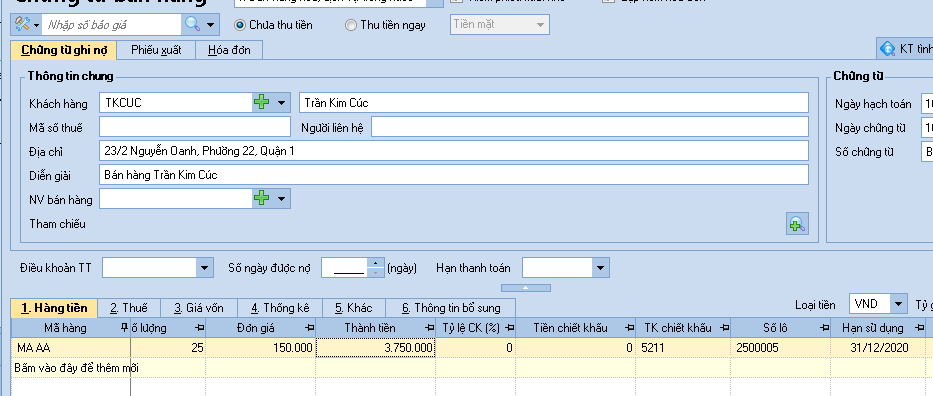The height and width of the screenshot is (396, 933).
Task: Open the 3. Giá vốn tab
Action: click(x=199, y=308)
